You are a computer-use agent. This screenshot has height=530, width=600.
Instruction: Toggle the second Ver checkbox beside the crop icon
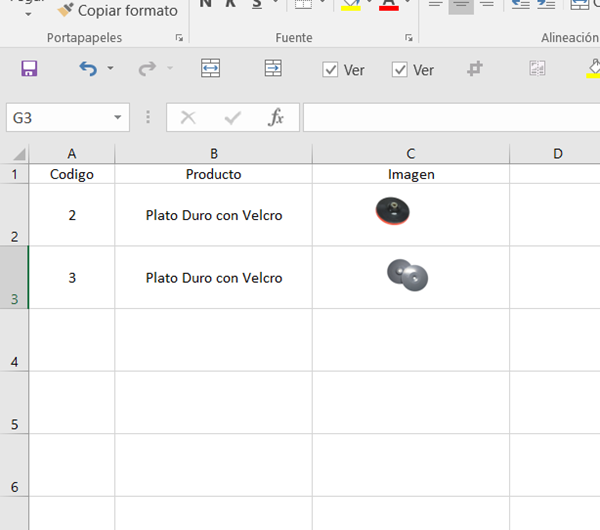tap(399, 70)
